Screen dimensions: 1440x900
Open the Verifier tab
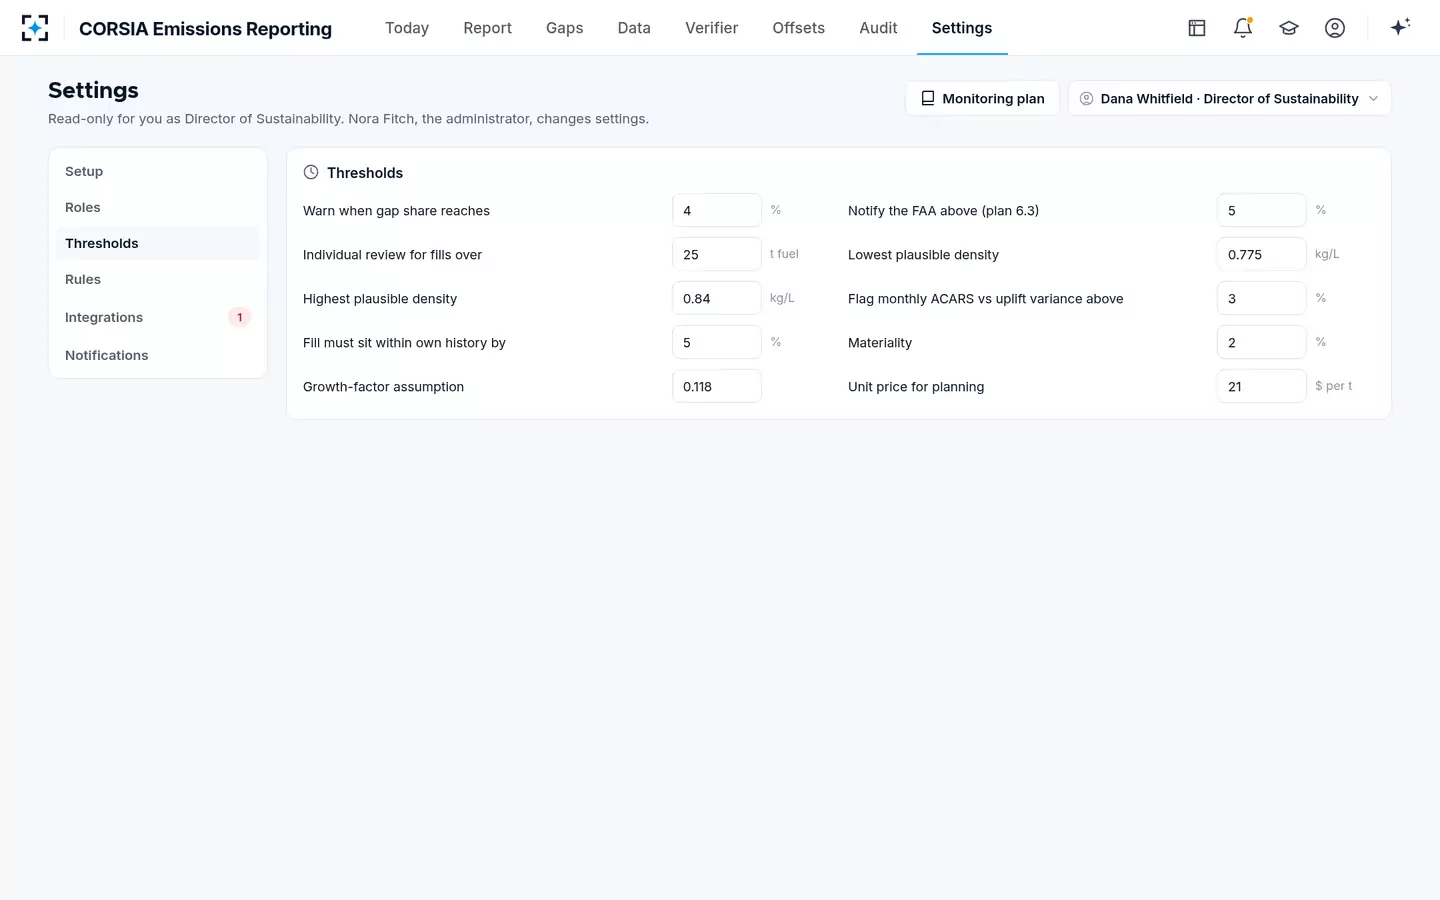tap(711, 28)
